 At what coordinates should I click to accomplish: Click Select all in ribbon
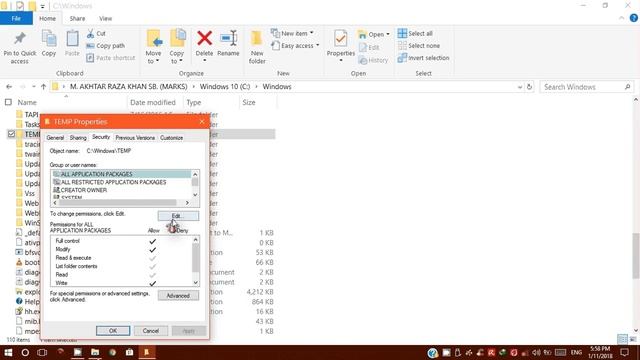(x=415, y=33)
